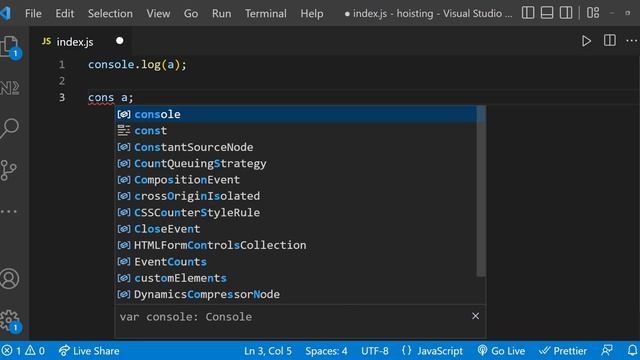Open the Explorer view in activity bar
Image resolution: width=640 pixels, height=360 pixels.
10,46
